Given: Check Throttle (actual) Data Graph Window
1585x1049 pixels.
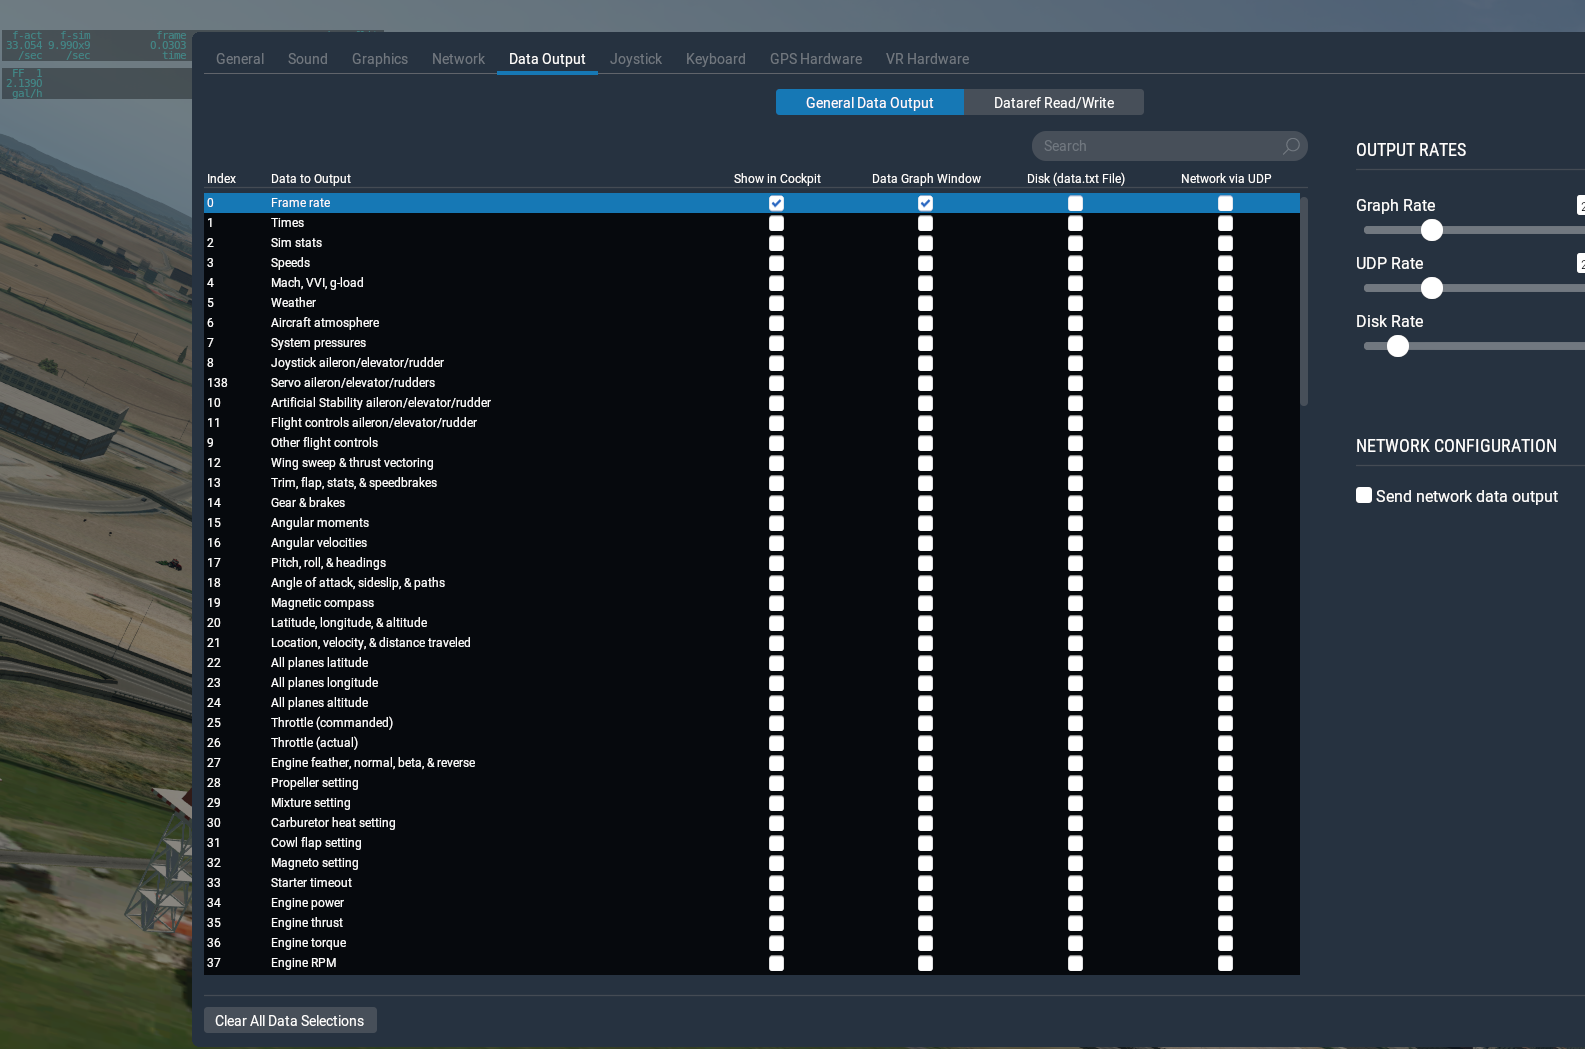Looking at the screenshot, I should coord(925,743).
